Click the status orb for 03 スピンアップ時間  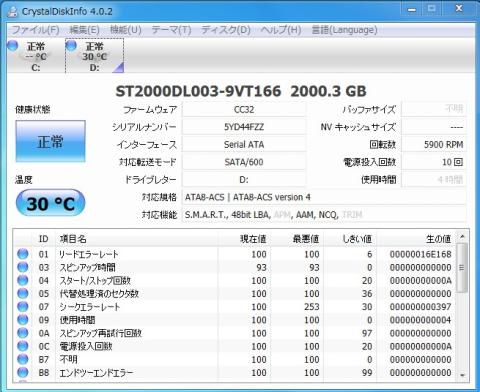point(23,267)
